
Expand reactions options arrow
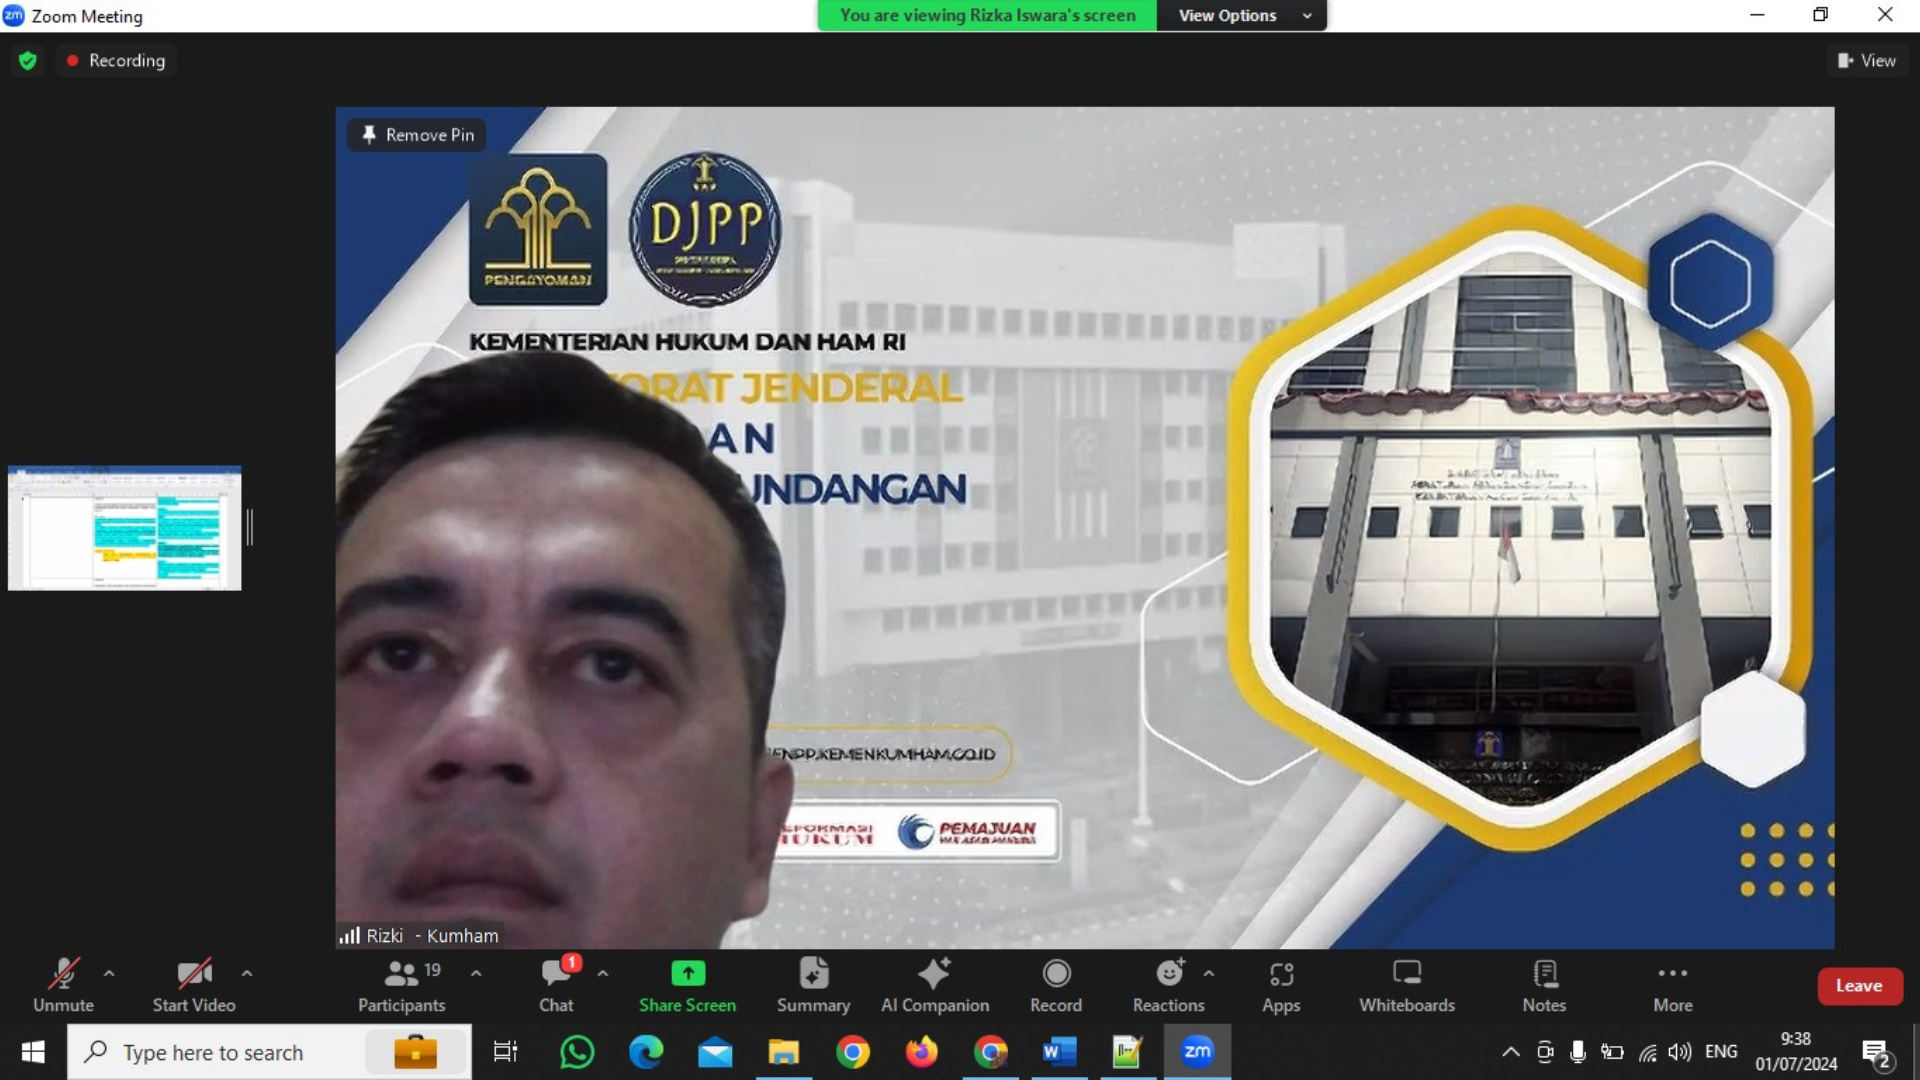1209,973
